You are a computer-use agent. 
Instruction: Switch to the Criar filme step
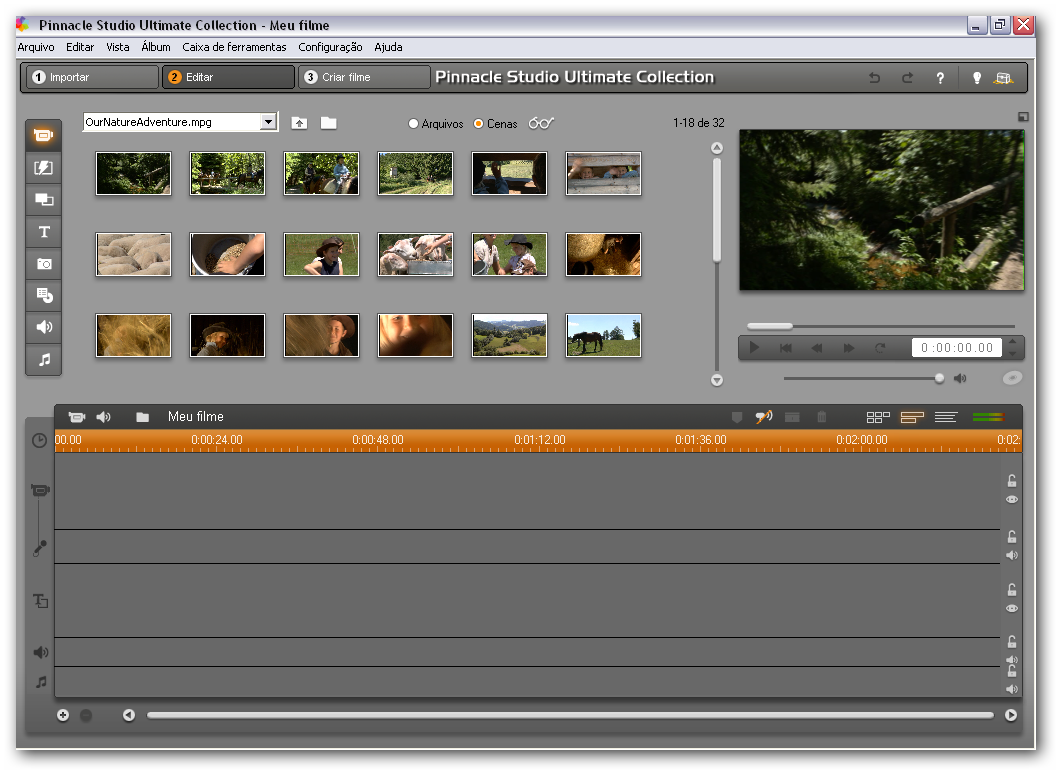click(x=364, y=76)
